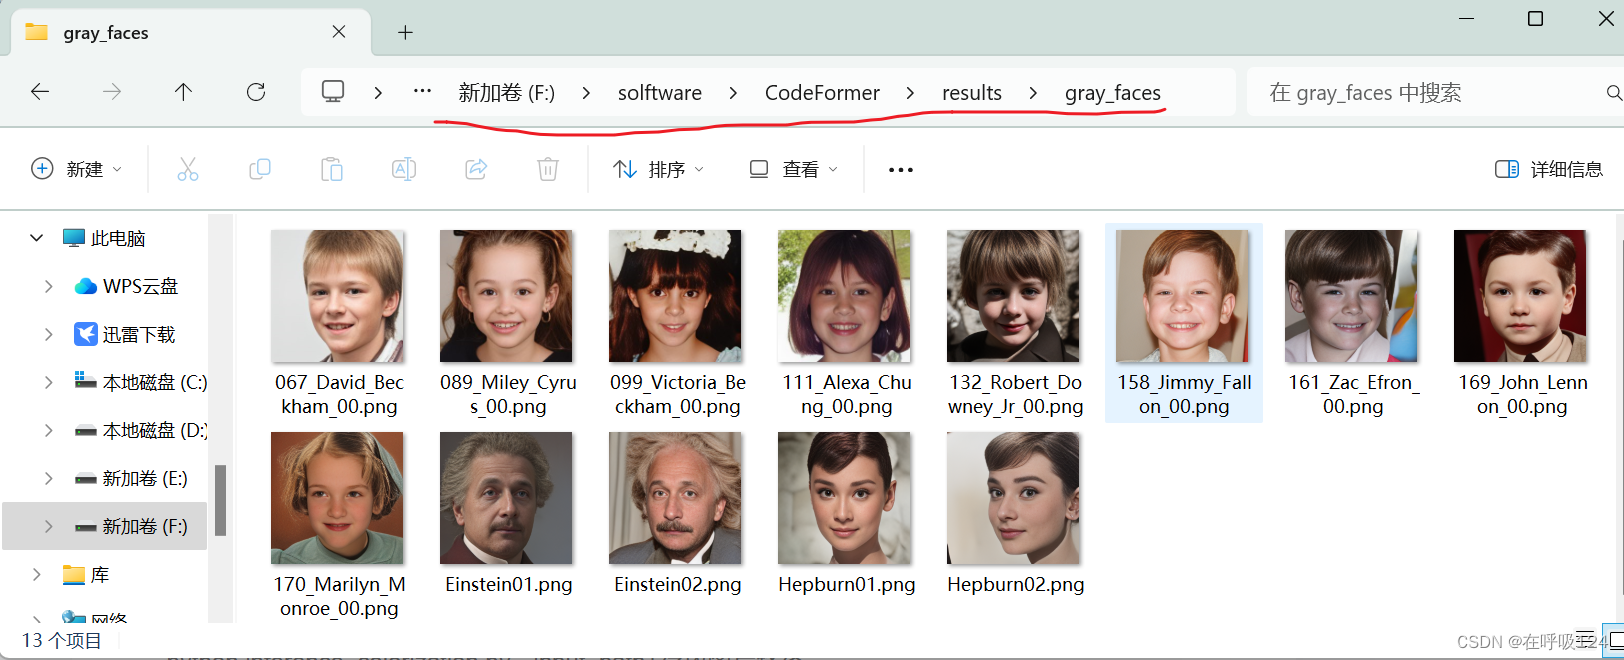
Task: Click the Copy icon in toolbar
Action: coord(260,169)
